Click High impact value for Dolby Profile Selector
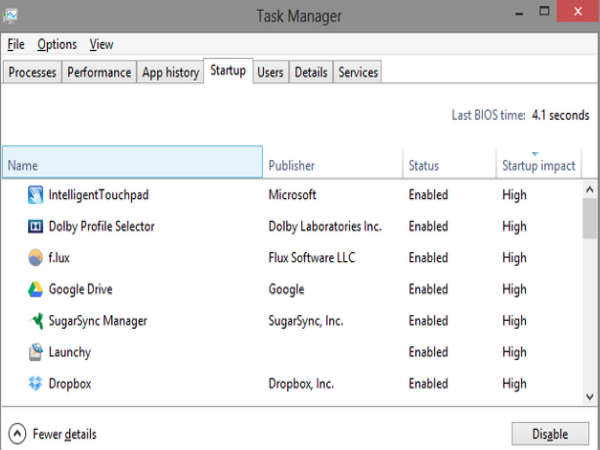The height and width of the screenshot is (450, 600). point(514,227)
